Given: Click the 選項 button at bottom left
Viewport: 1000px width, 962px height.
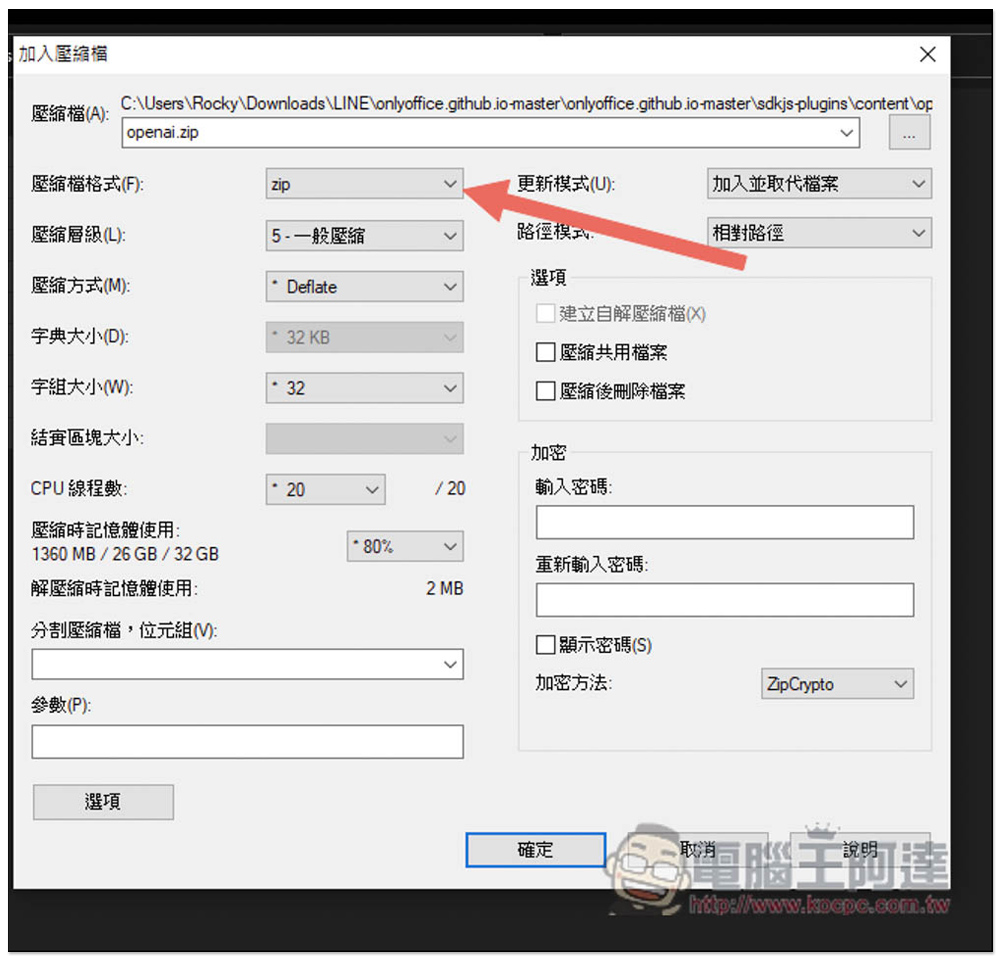Looking at the screenshot, I should (103, 802).
